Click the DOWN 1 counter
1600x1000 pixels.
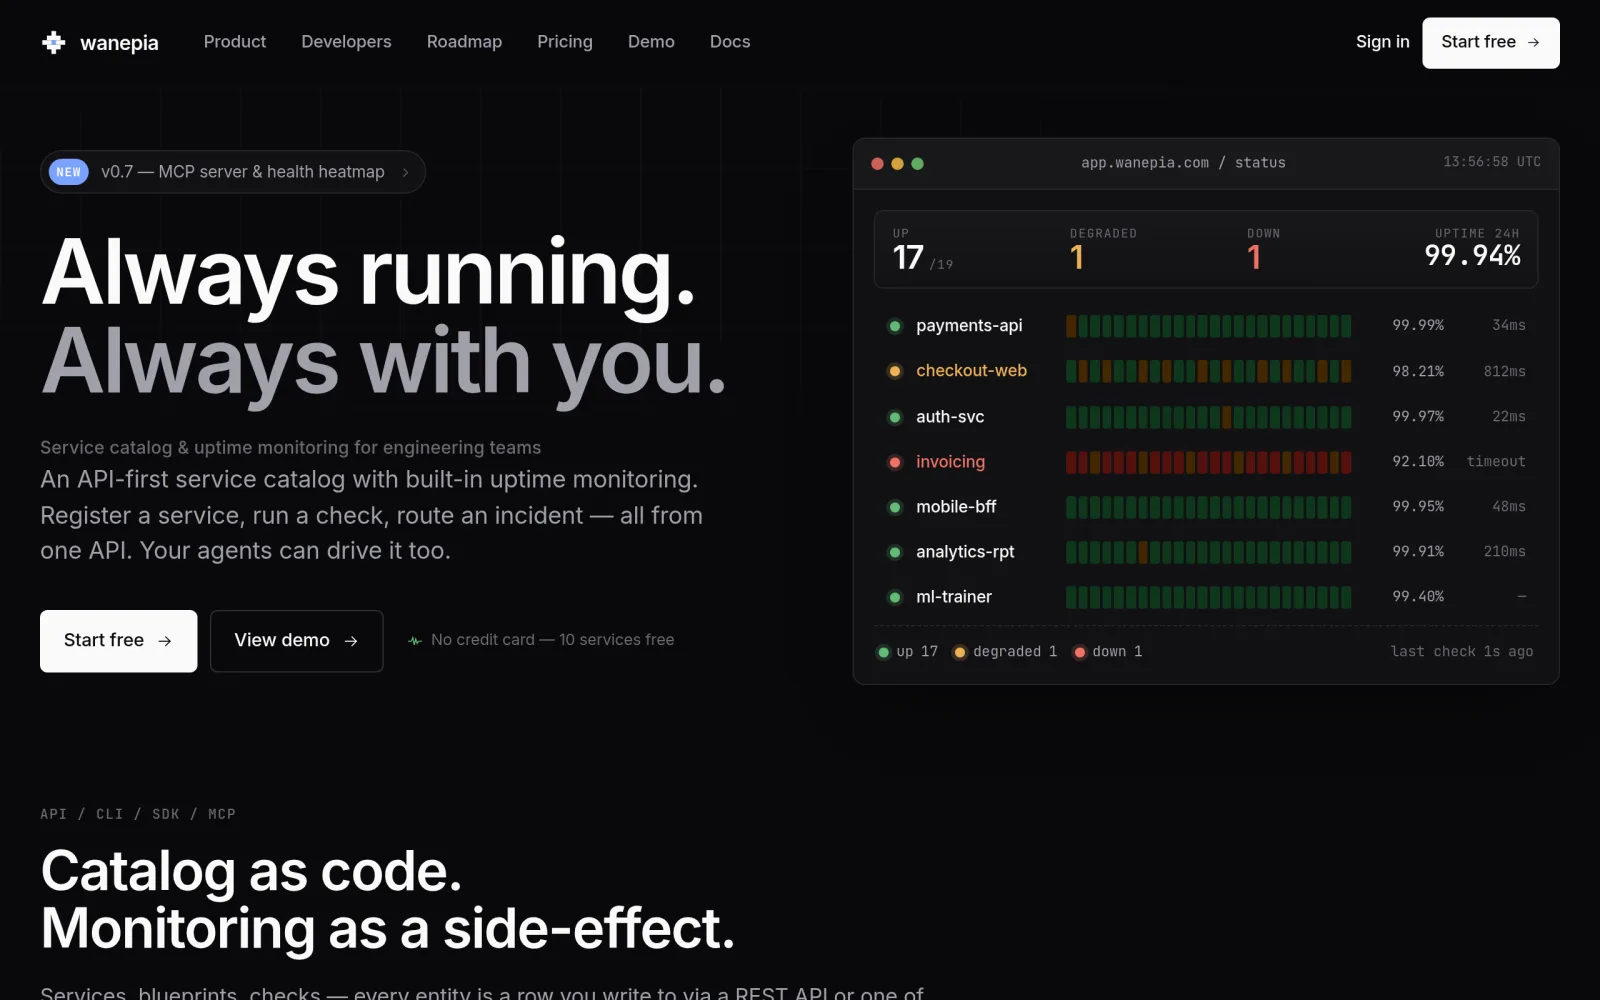point(1263,250)
